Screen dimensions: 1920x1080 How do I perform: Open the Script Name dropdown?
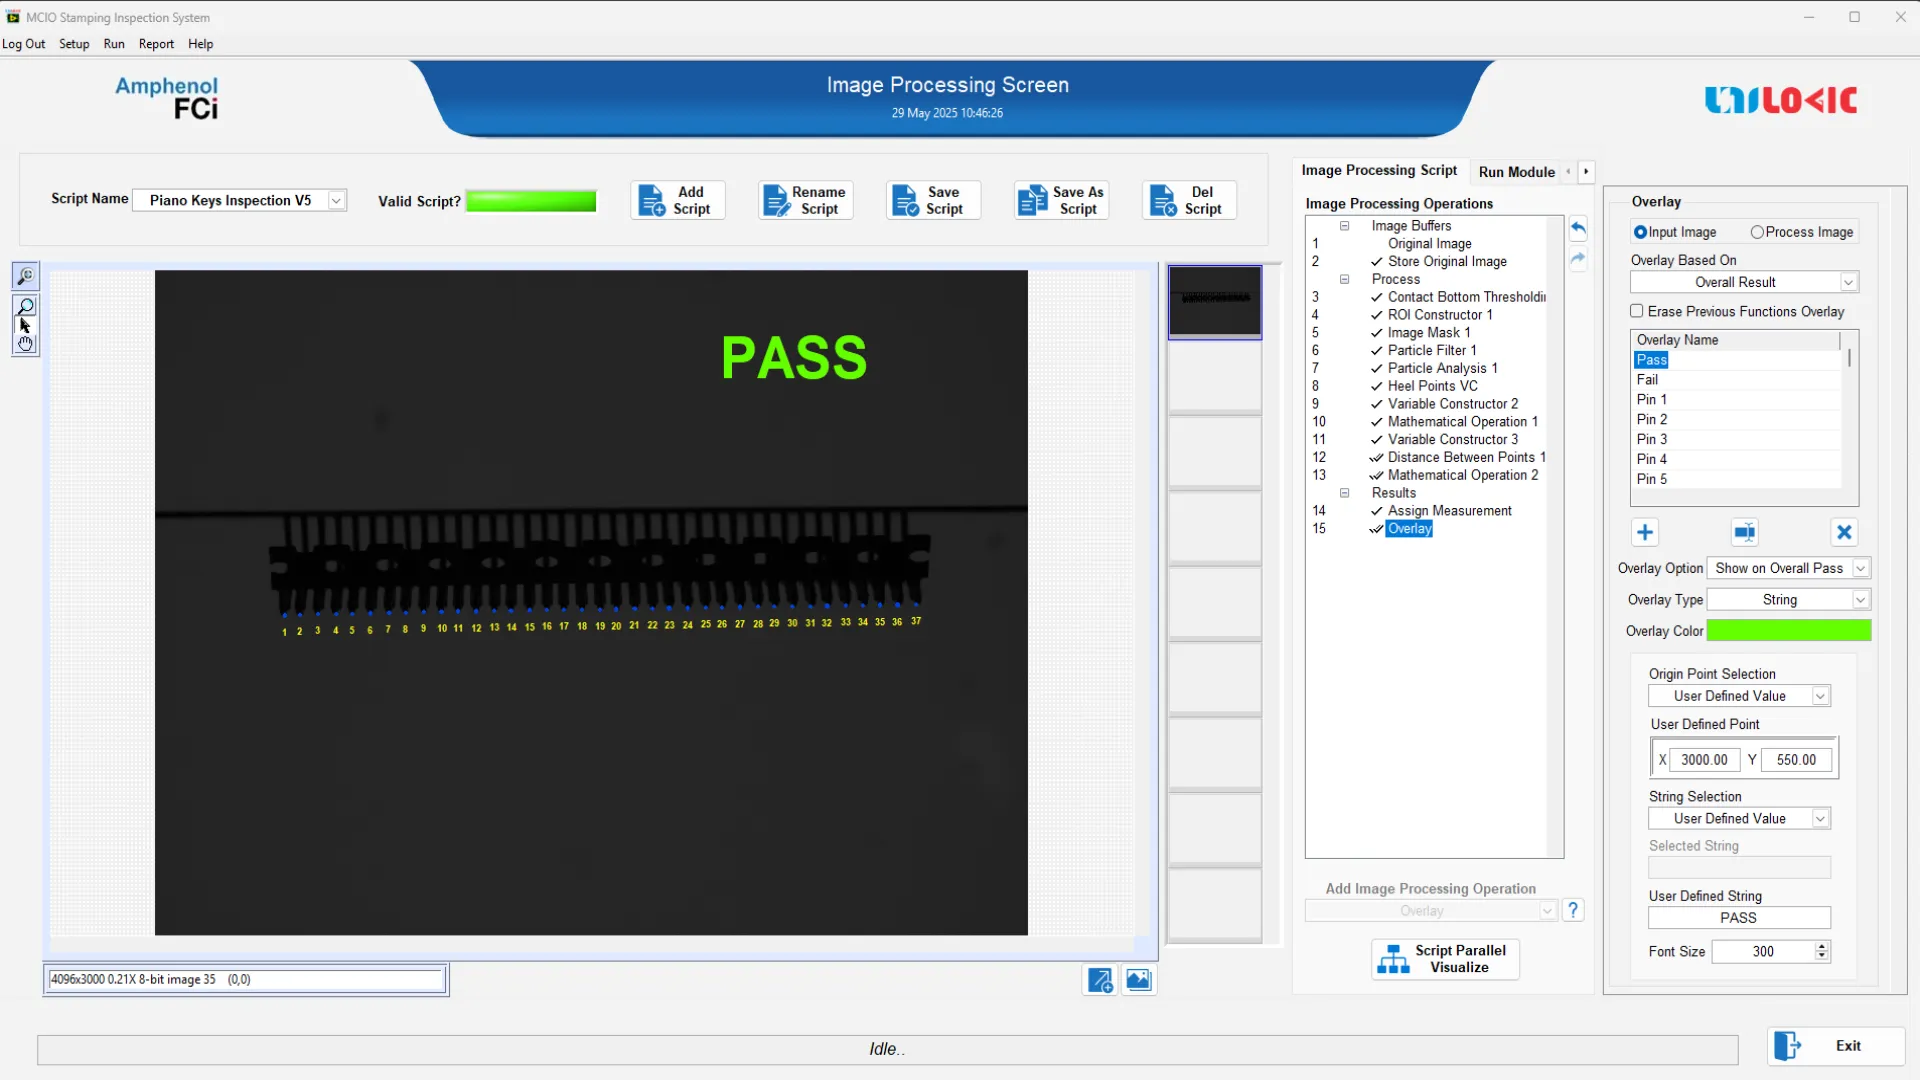tap(337, 201)
